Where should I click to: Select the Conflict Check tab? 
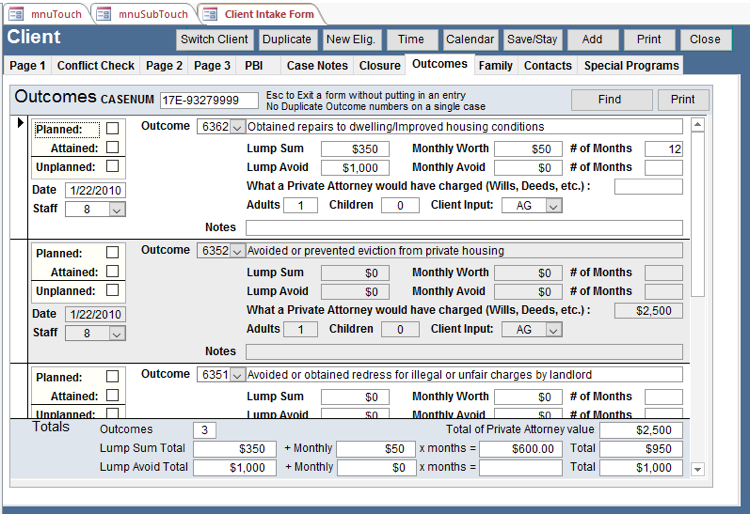tap(96, 66)
